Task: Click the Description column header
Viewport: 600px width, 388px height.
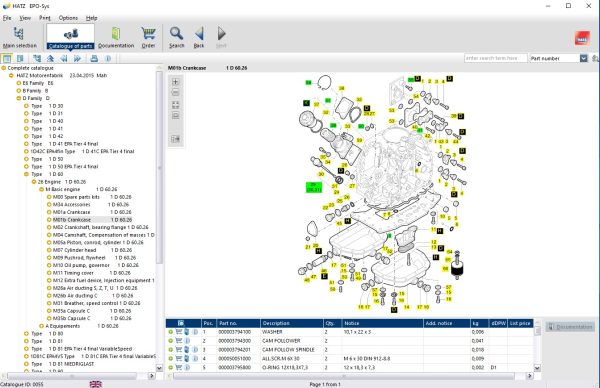Action: pyautogui.click(x=292, y=323)
